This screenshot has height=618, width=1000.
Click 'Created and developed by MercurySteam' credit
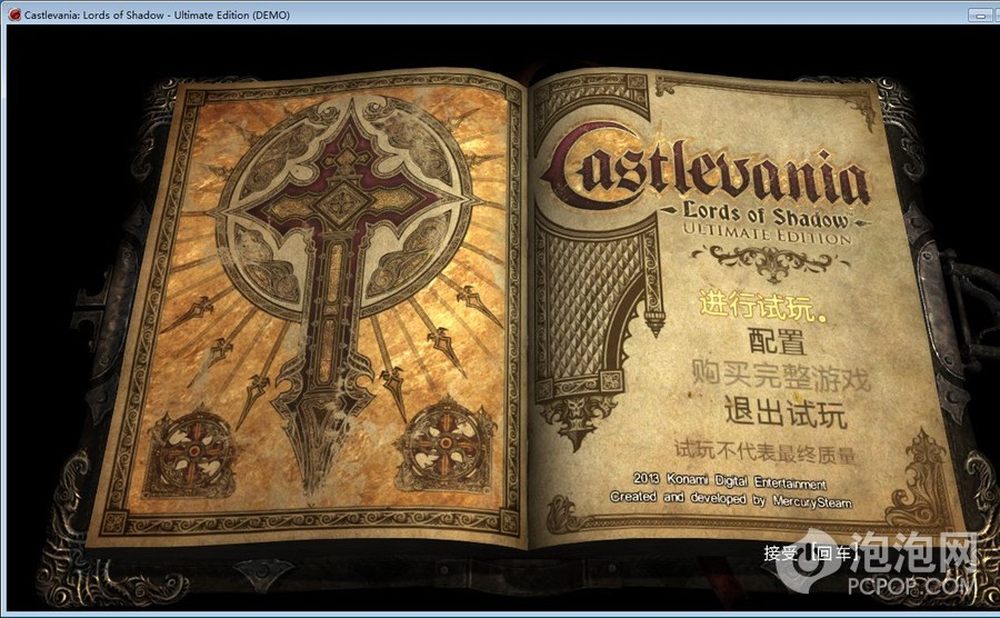(x=730, y=499)
